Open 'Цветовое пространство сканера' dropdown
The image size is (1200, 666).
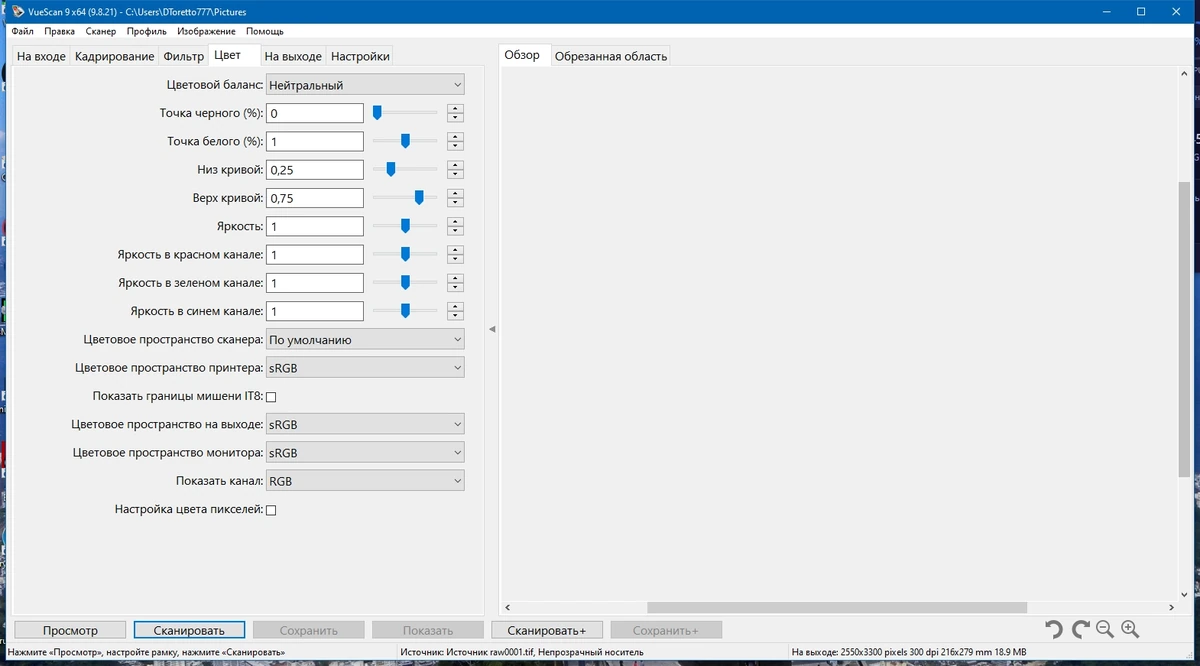(x=365, y=340)
